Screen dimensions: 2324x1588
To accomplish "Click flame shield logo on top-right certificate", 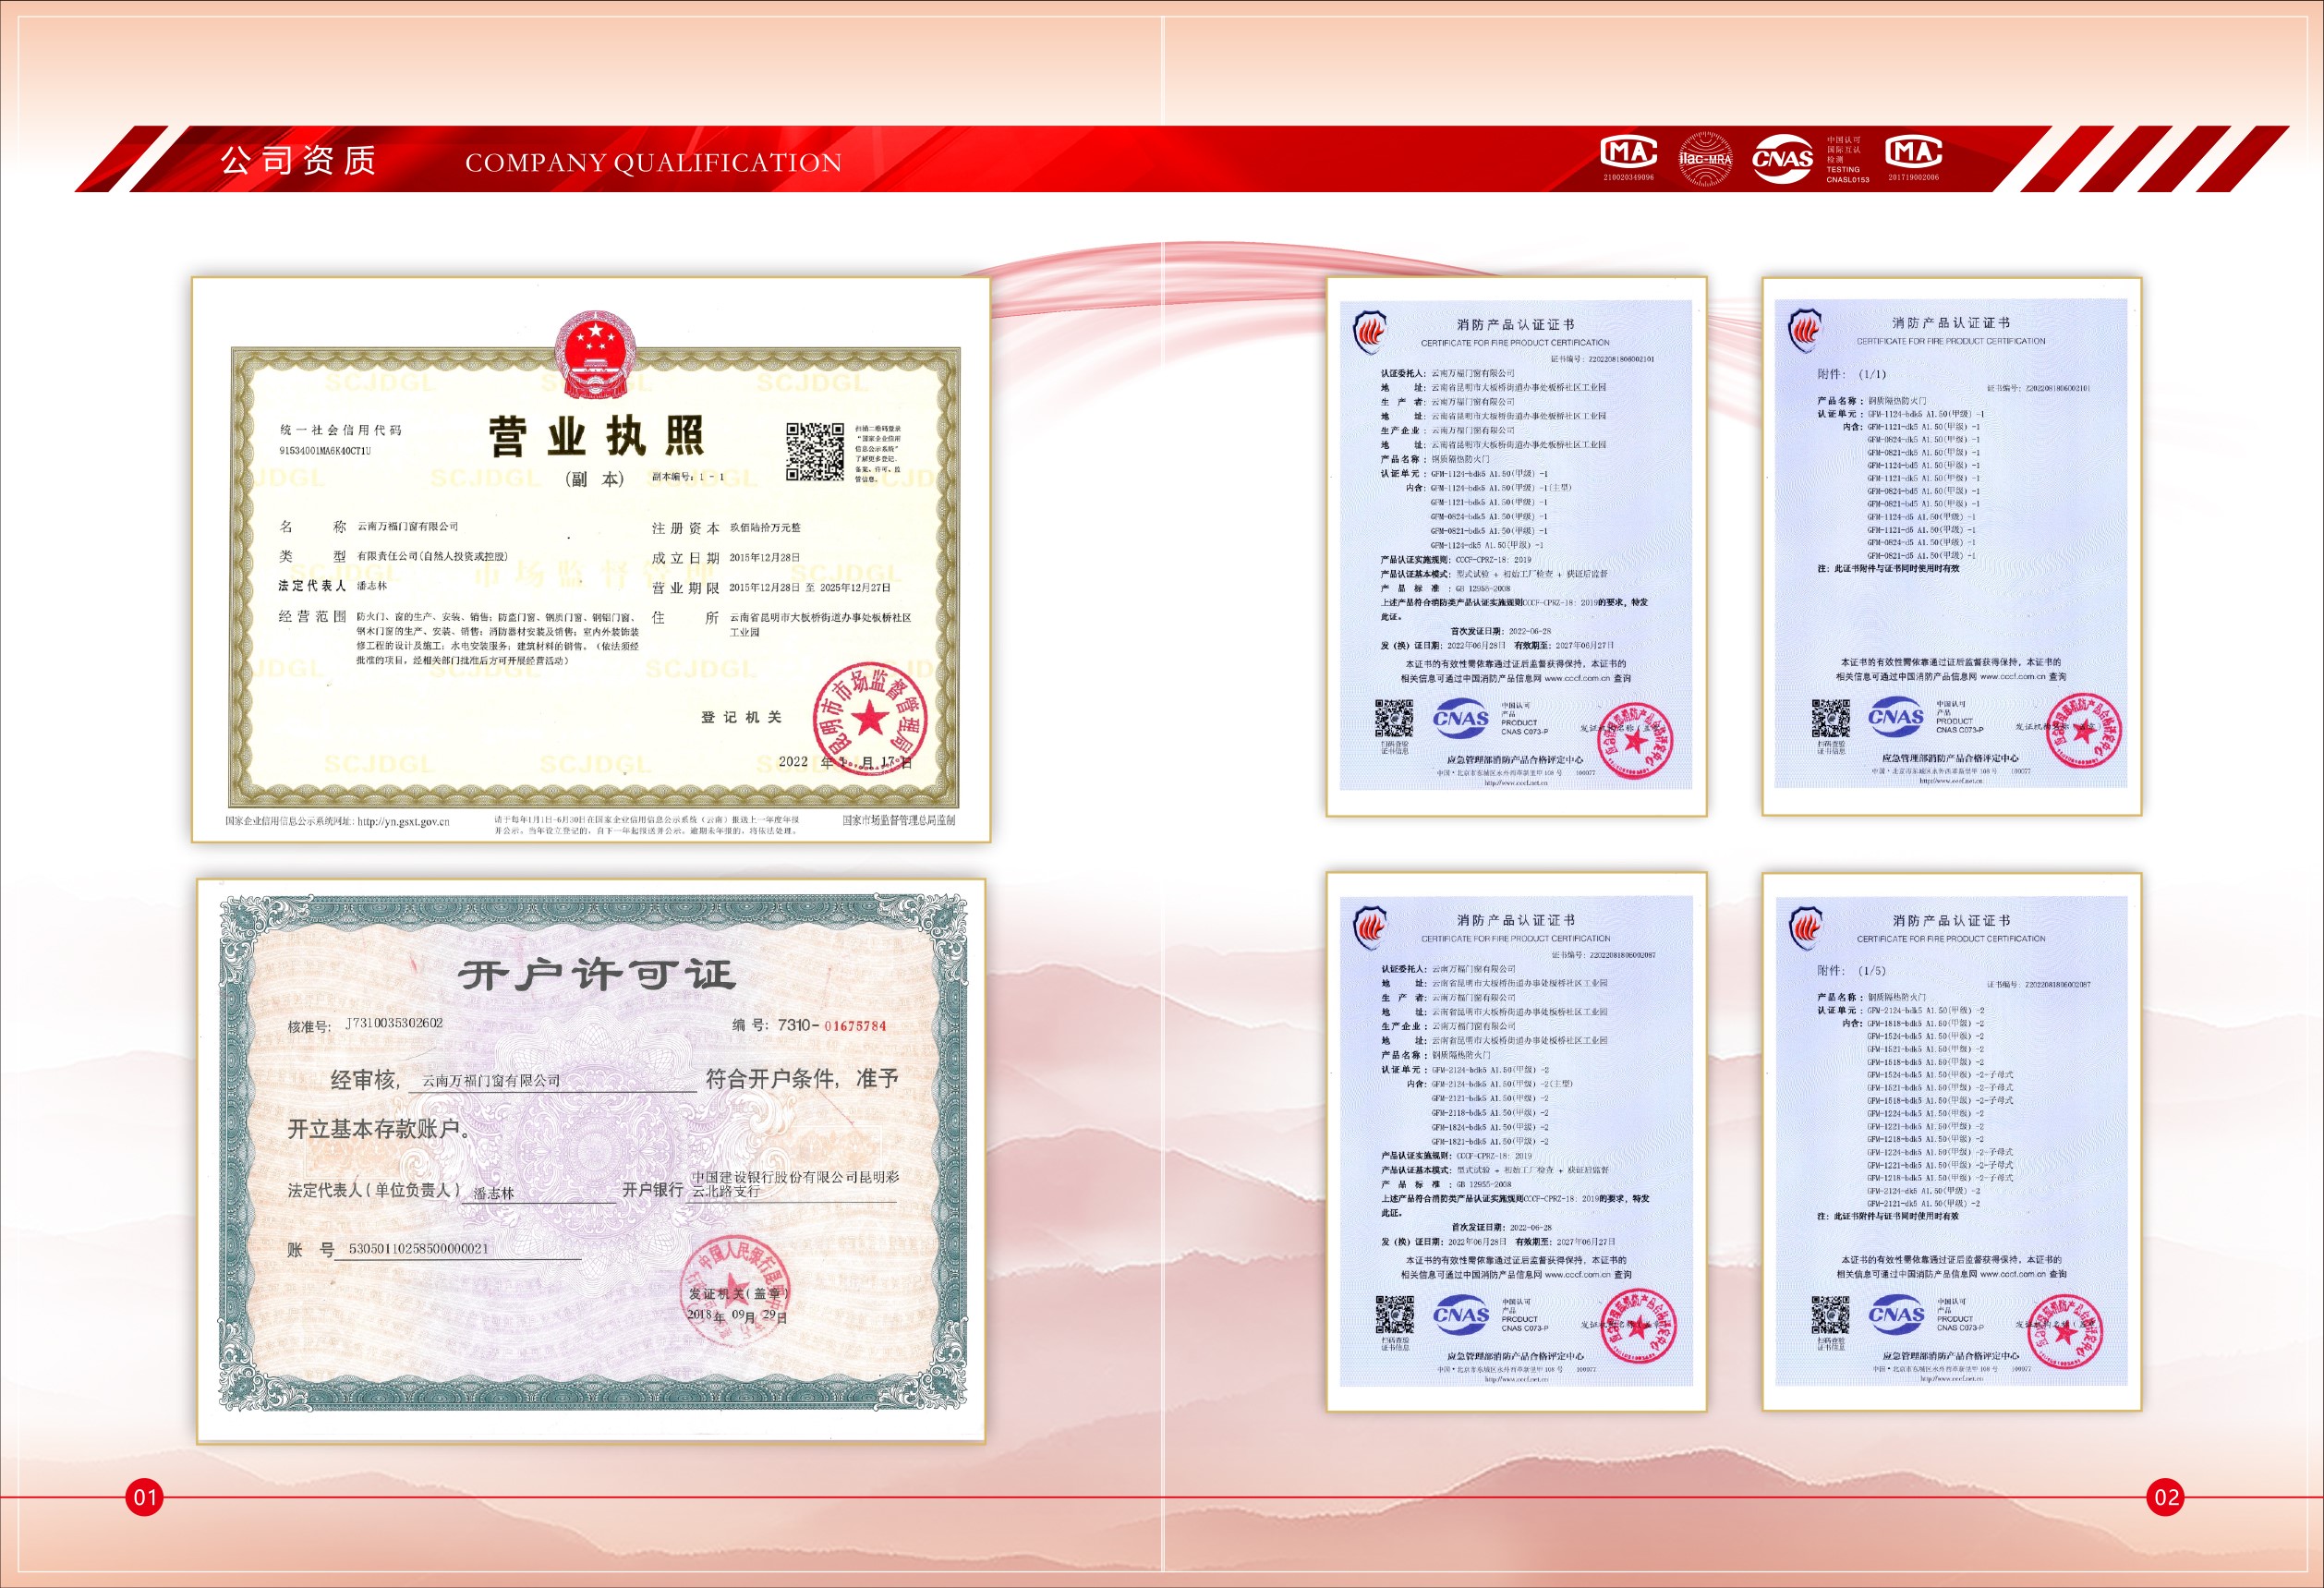I will tap(1805, 331).
